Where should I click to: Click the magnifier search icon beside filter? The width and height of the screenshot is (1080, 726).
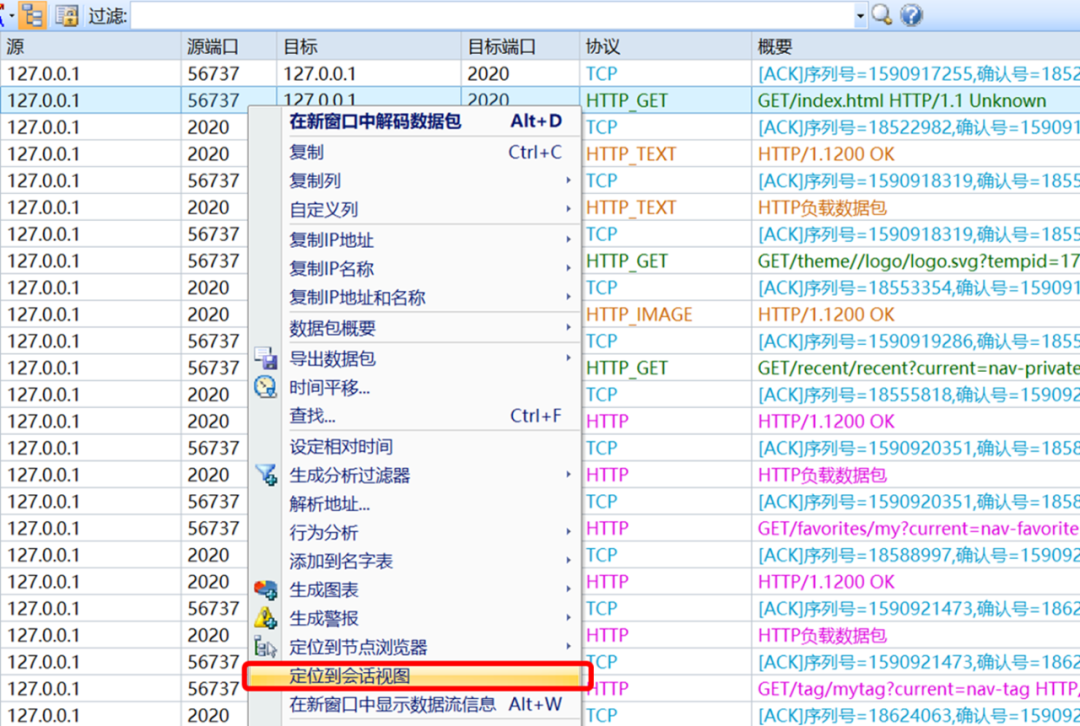881,15
